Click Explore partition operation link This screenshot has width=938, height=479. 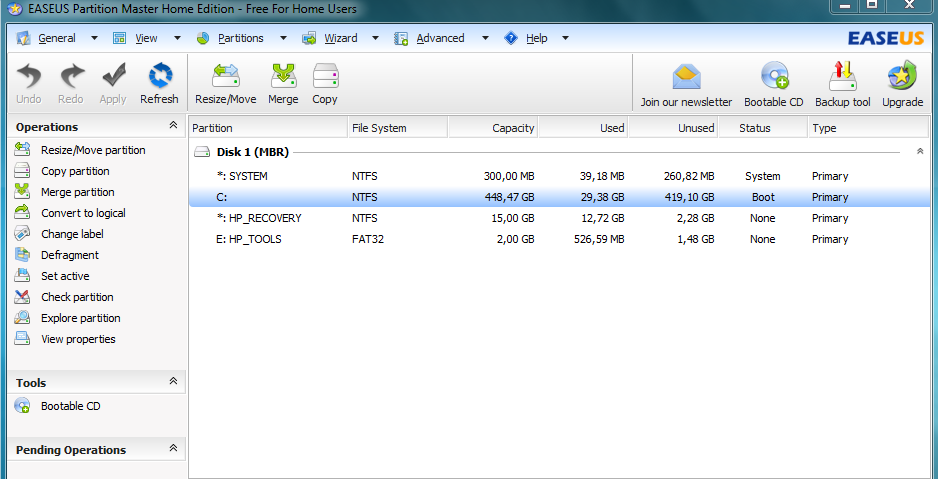[81, 318]
